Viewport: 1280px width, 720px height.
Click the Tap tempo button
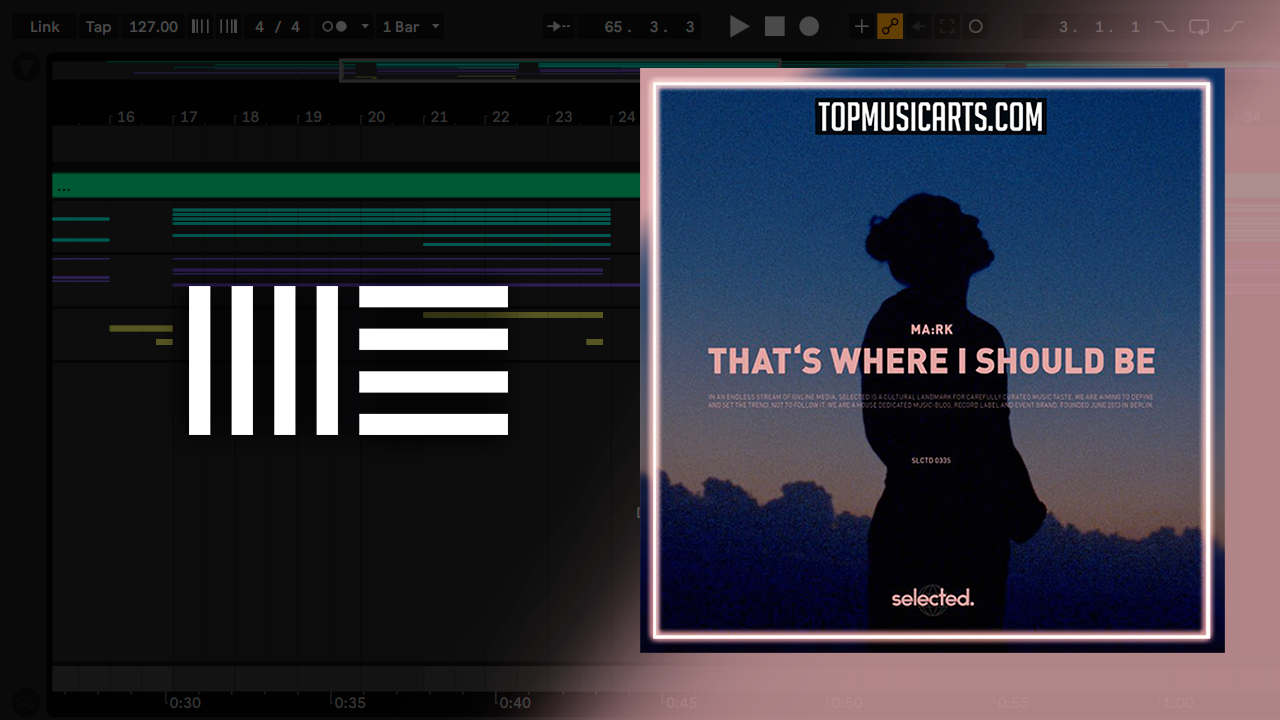pos(98,27)
